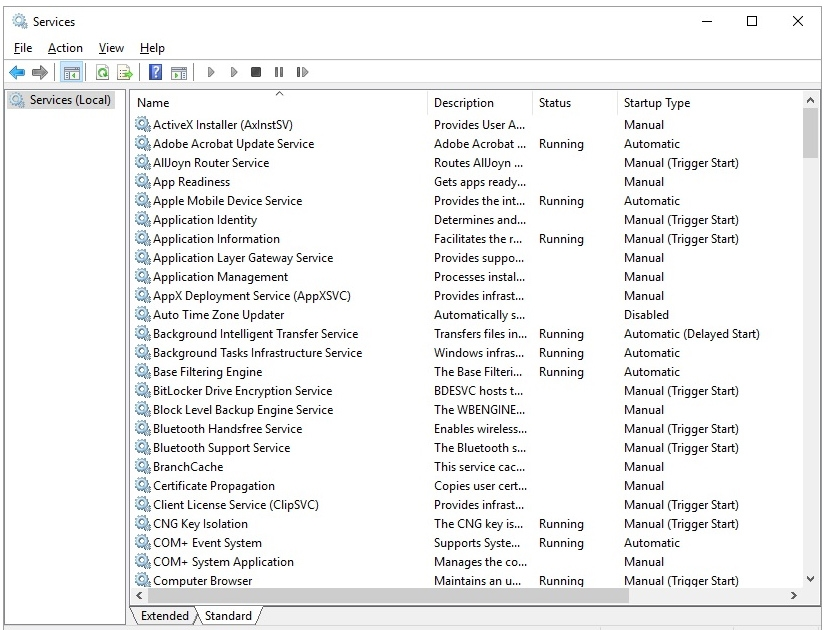Image resolution: width=827 pixels, height=630 pixels.
Task: Toggle Show/Hide Console Tree icon
Action: (x=71, y=72)
